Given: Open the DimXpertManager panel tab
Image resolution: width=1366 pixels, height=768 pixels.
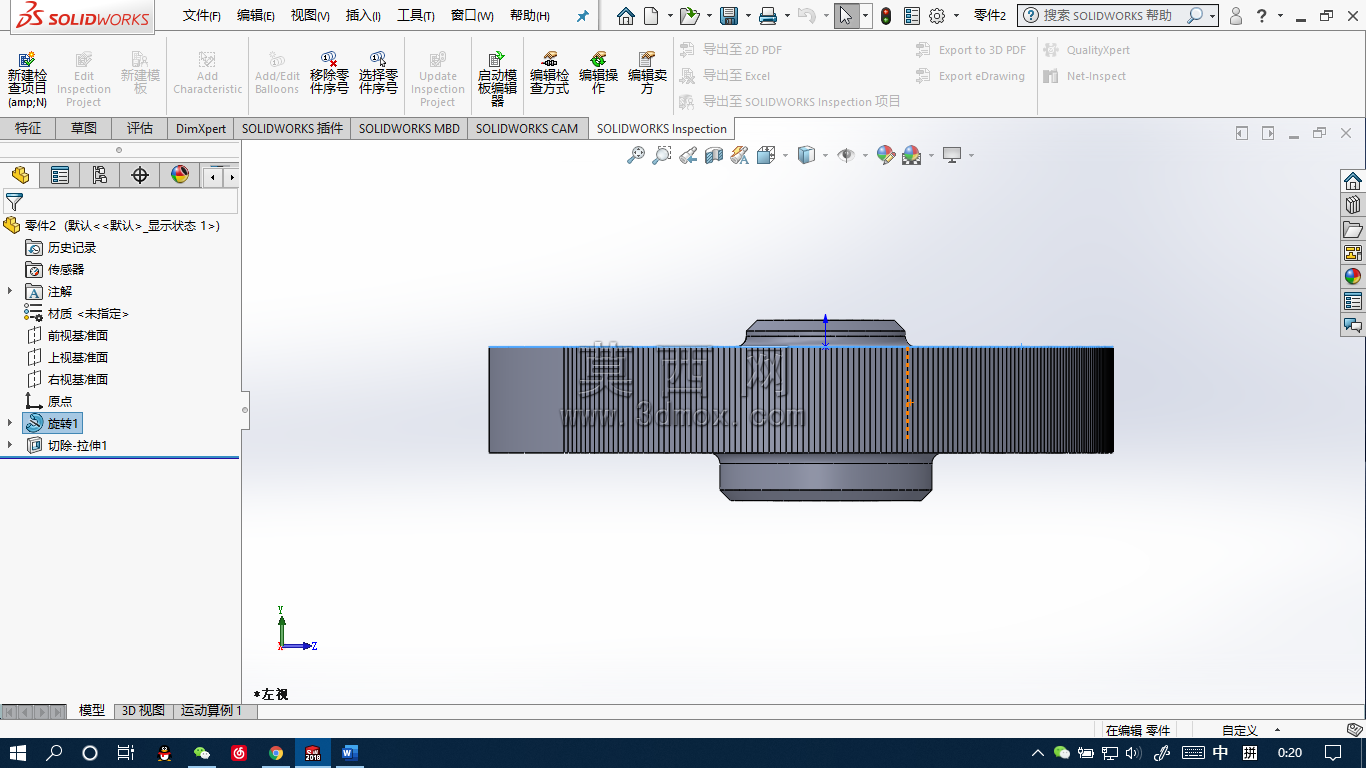Looking at the screenshot, I should [x=140, y=176].
